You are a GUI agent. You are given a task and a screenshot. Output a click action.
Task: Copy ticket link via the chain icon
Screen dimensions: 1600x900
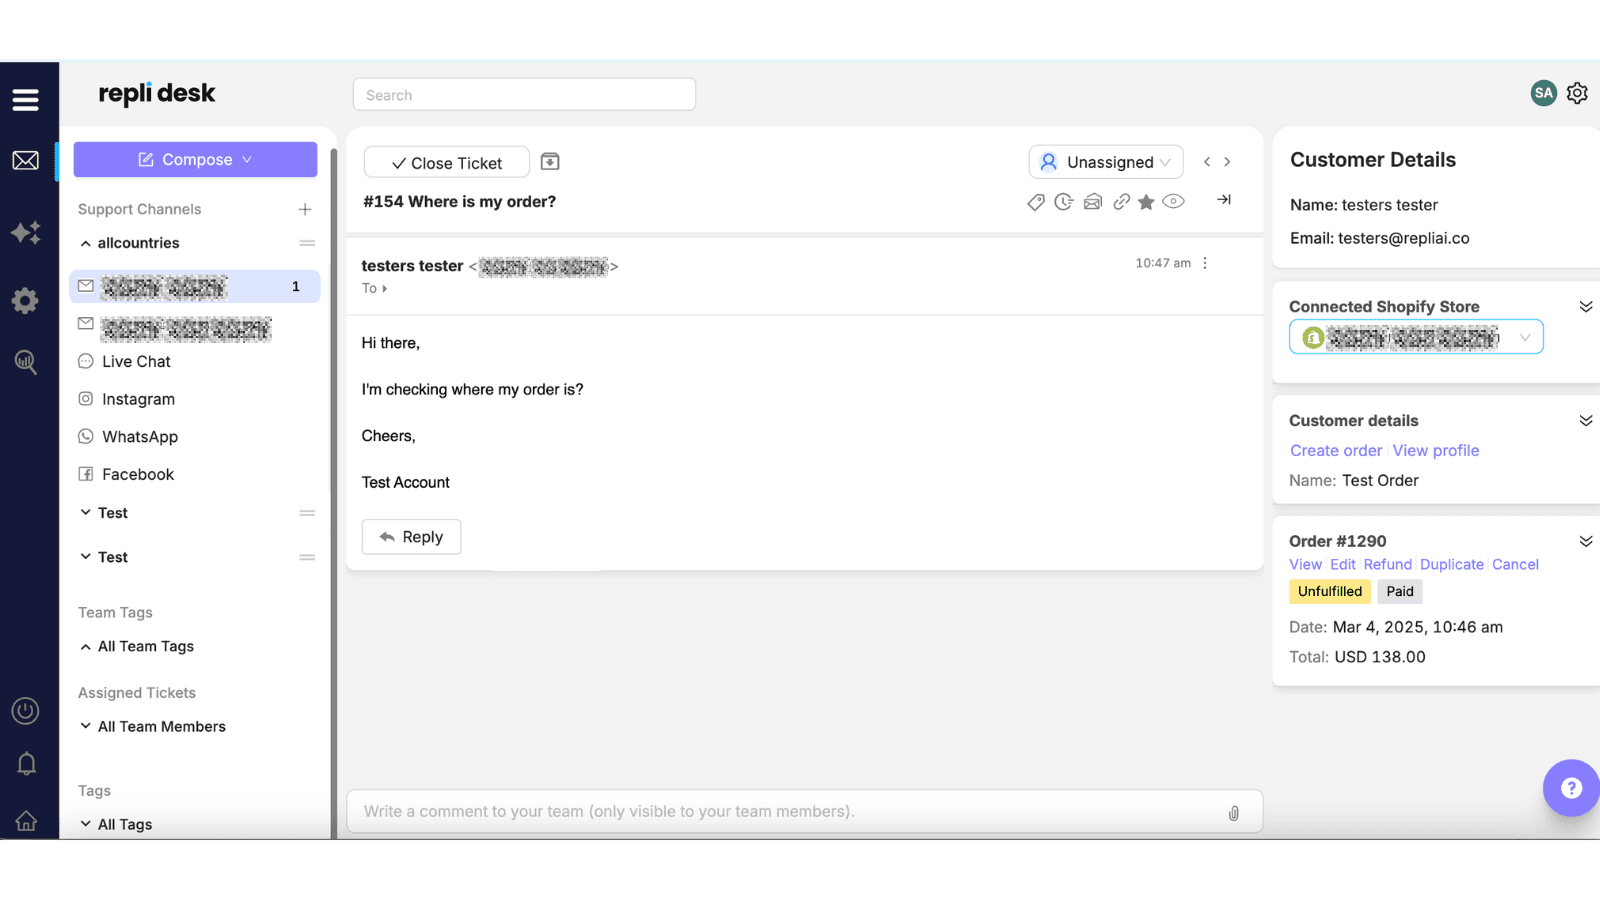coord(1121,201)
